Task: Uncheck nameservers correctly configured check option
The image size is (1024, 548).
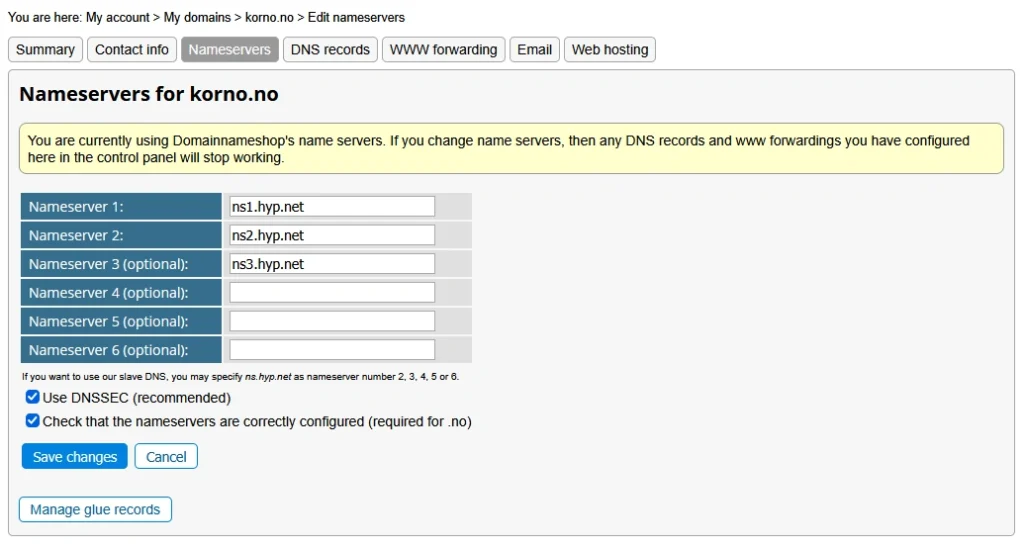Action: click(32, 421)
